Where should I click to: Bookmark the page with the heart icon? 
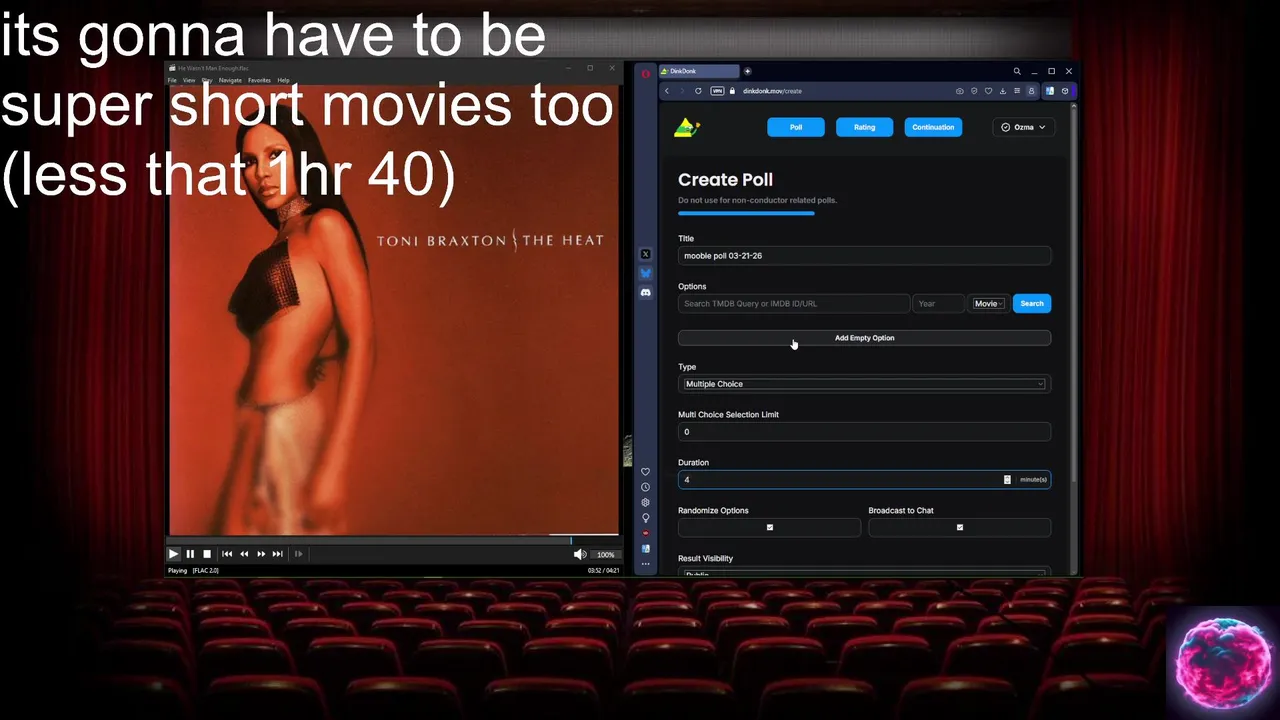coord(988,91)
